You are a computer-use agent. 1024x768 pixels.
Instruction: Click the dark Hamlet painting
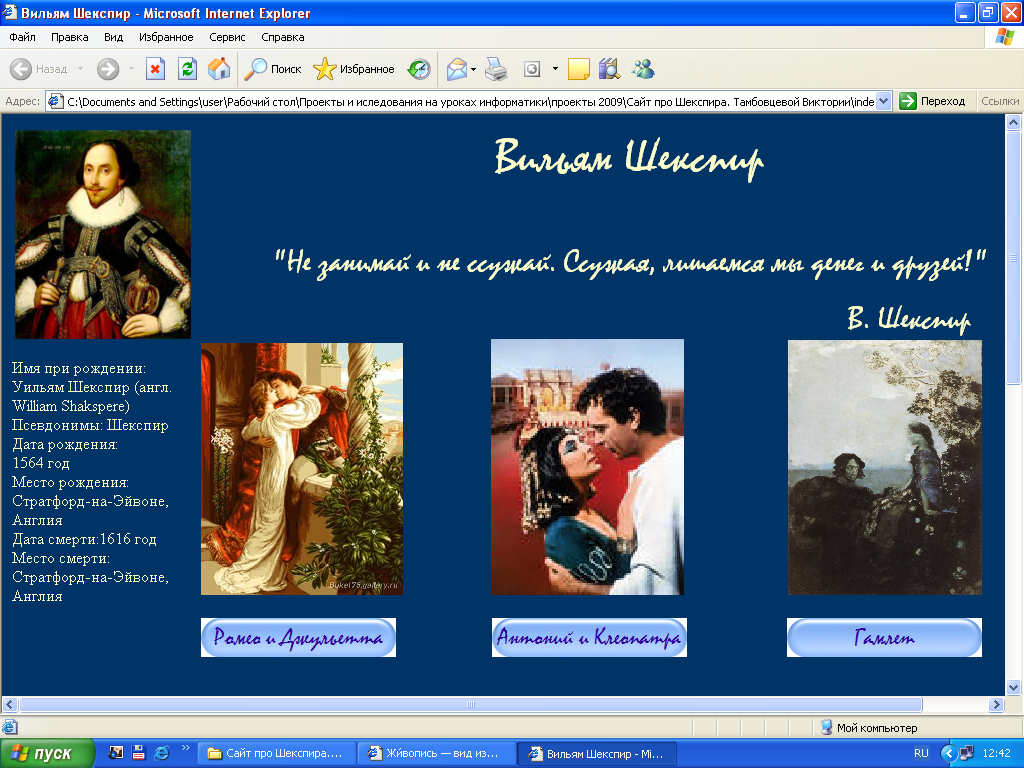point(885,468)
